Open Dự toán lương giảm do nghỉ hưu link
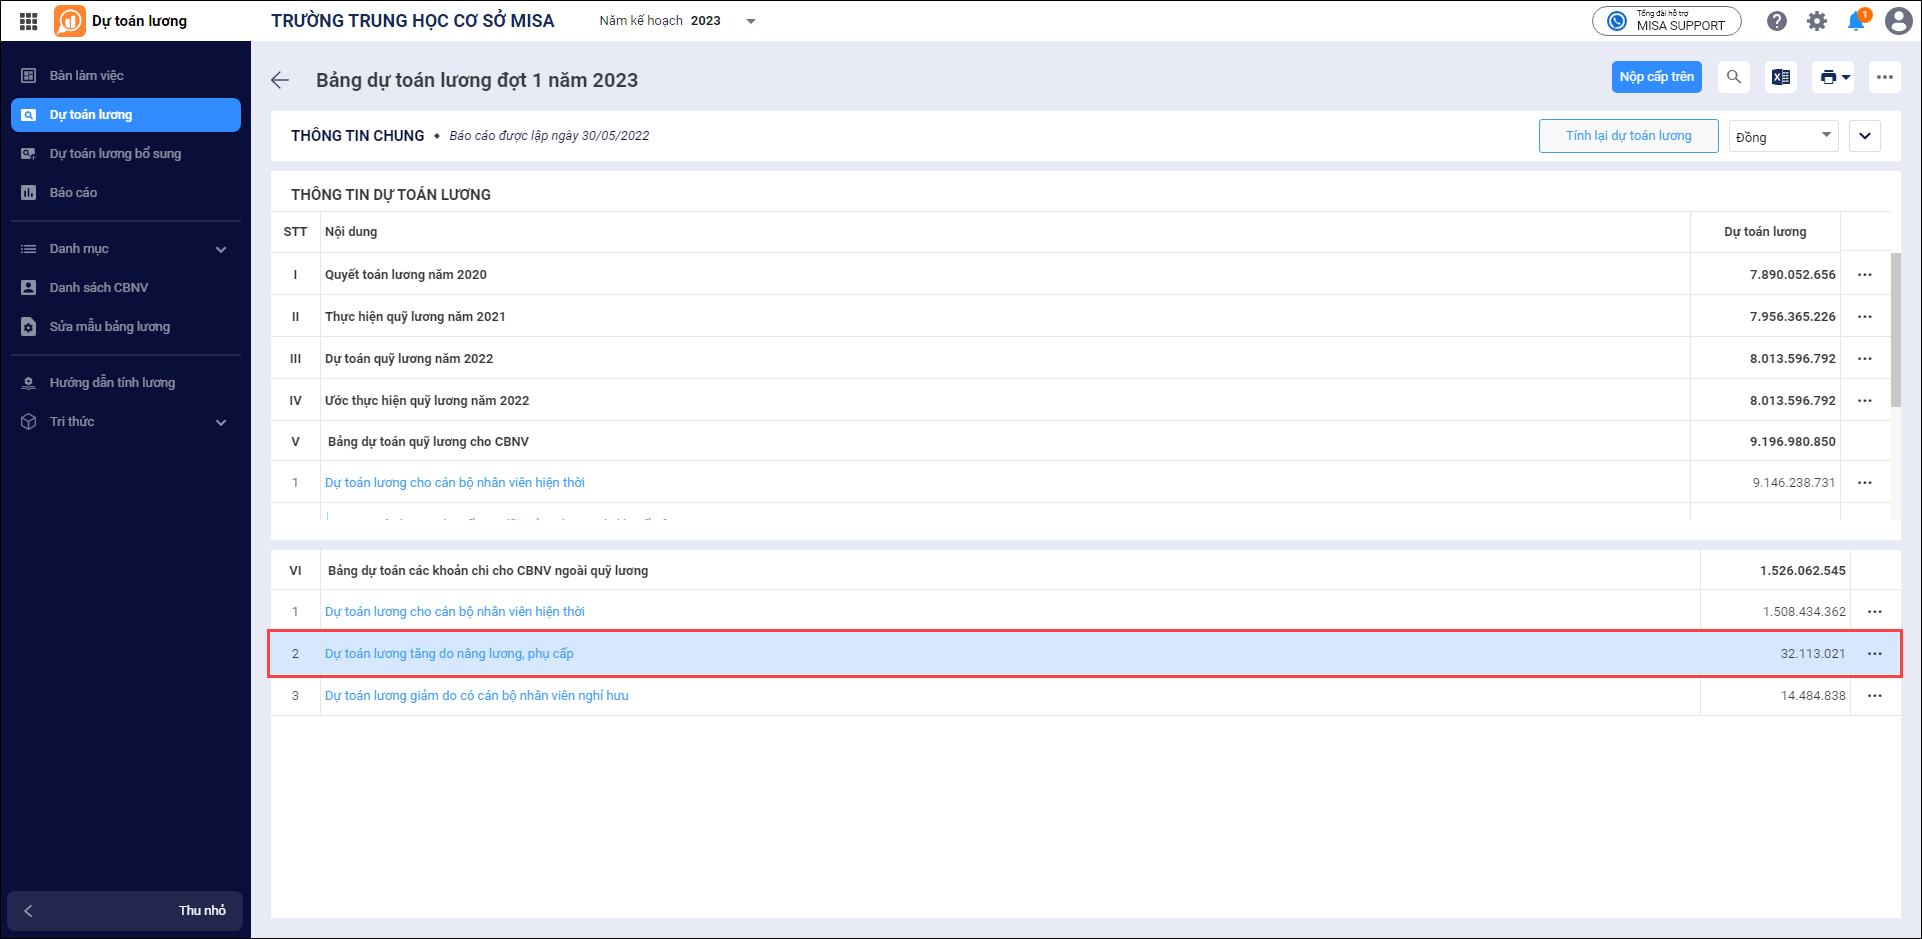This screenshot has width=1922, height=939. [477, 696]
